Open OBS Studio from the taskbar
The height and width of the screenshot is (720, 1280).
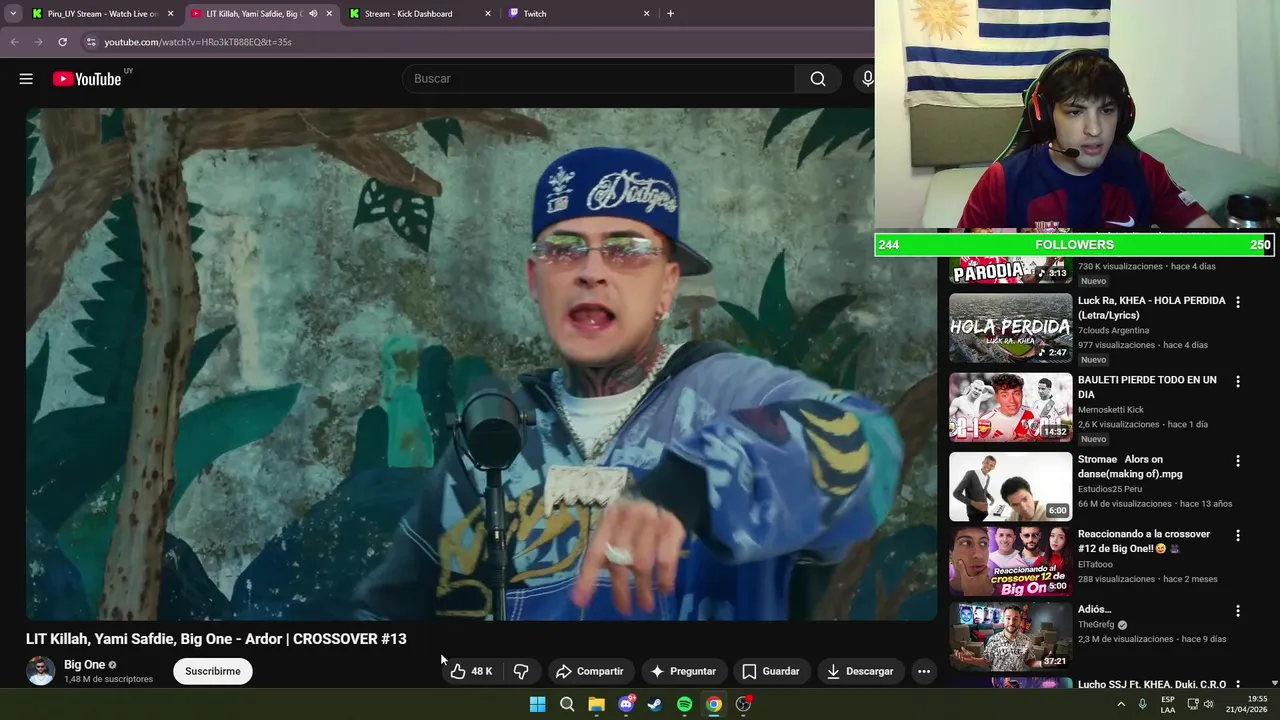coord(743,704)
